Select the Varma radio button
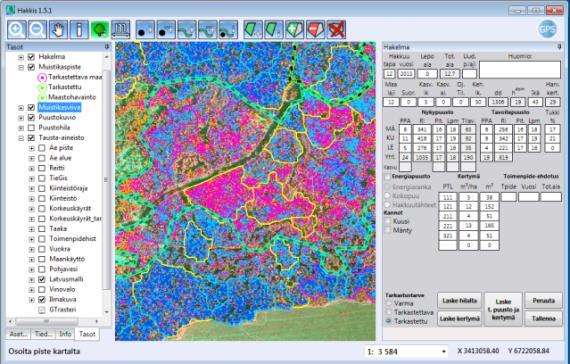 389,303
